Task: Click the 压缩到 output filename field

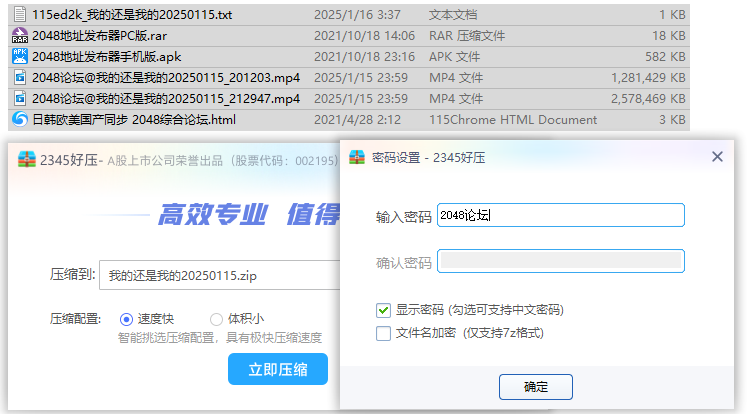Action: pyautogui.click(x=220, y=275)
